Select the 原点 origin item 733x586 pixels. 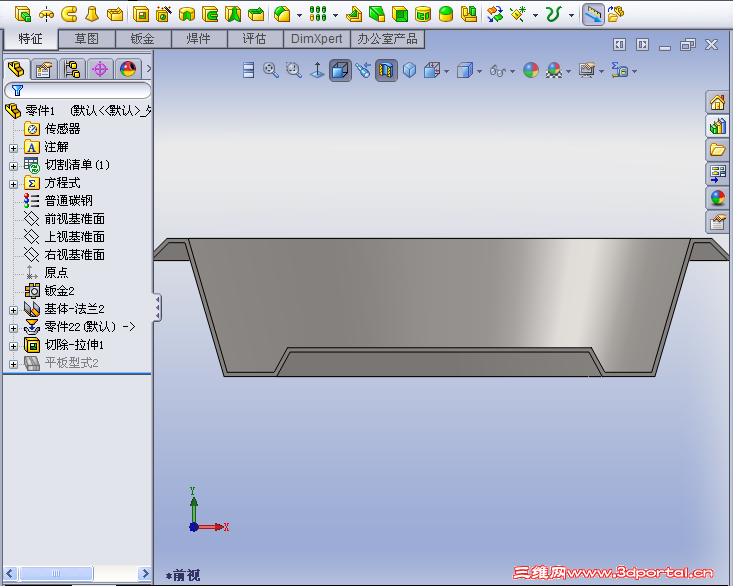(x=46, y=272)
